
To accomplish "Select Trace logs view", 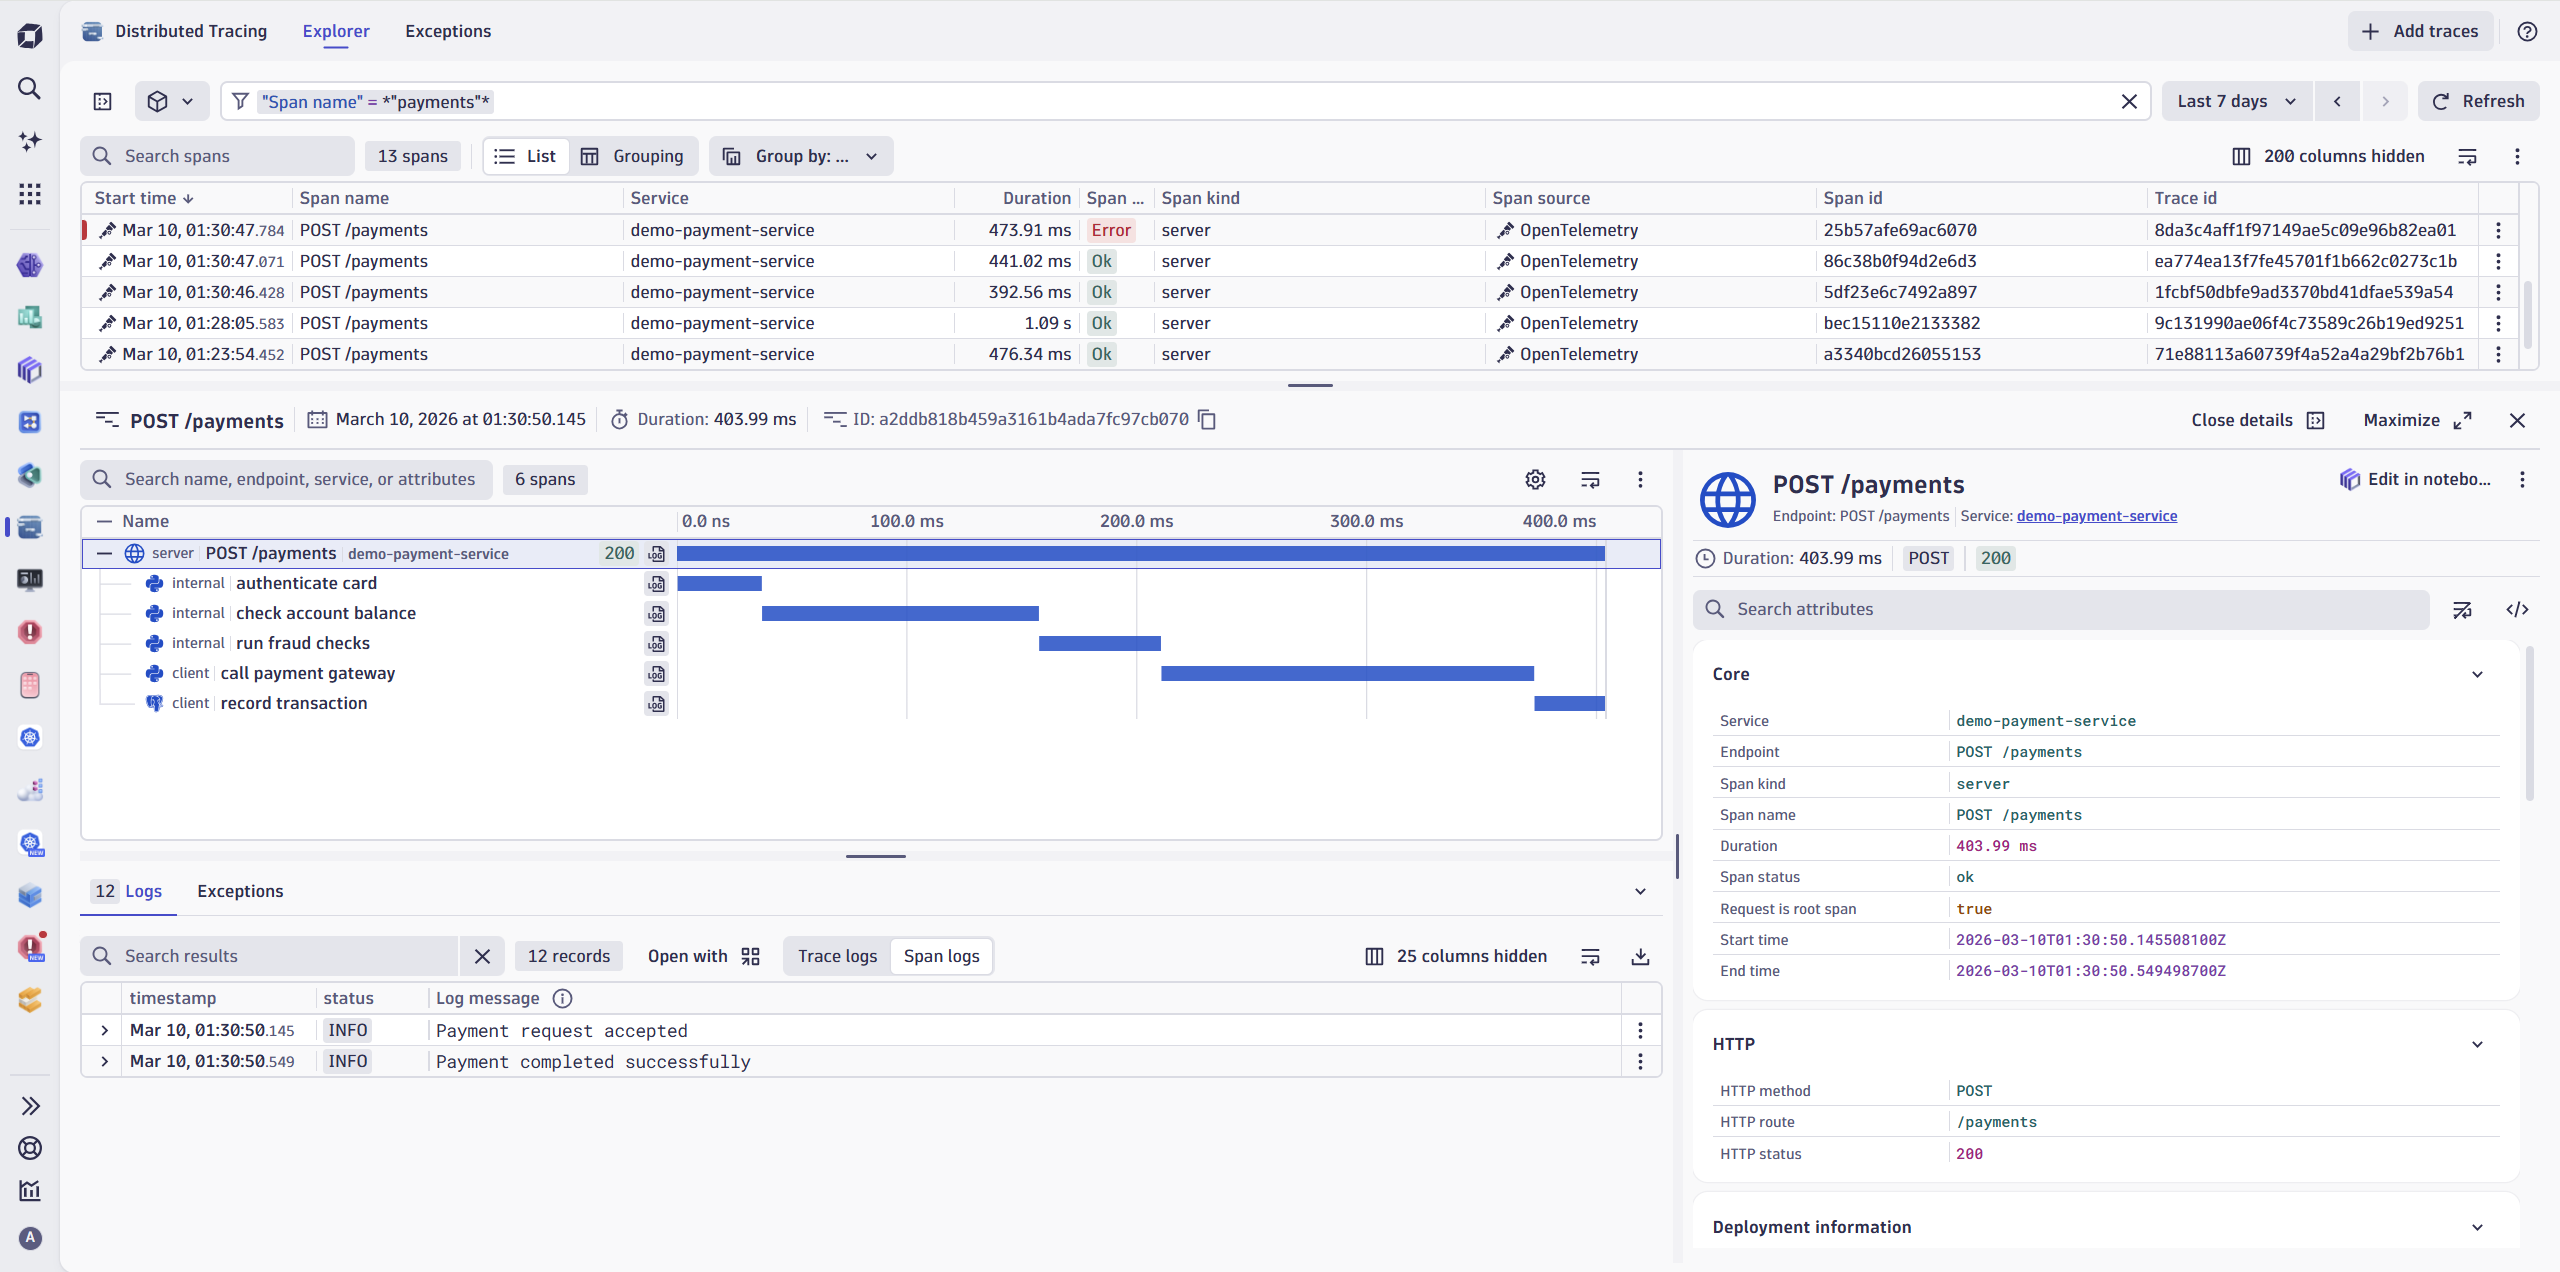I will (837, 956).
